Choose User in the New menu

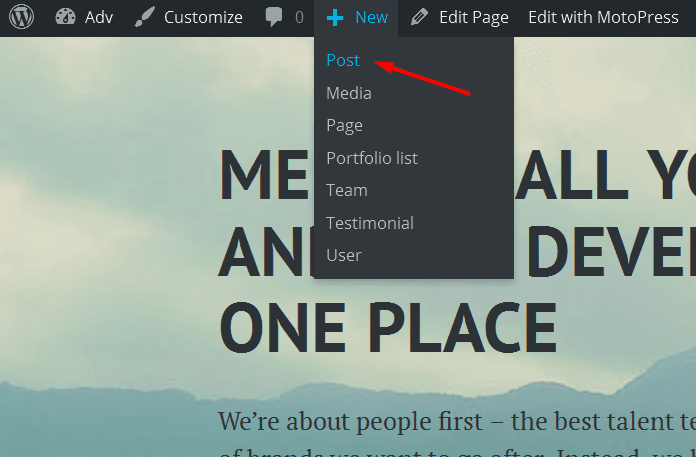click(x=344, y=255)
